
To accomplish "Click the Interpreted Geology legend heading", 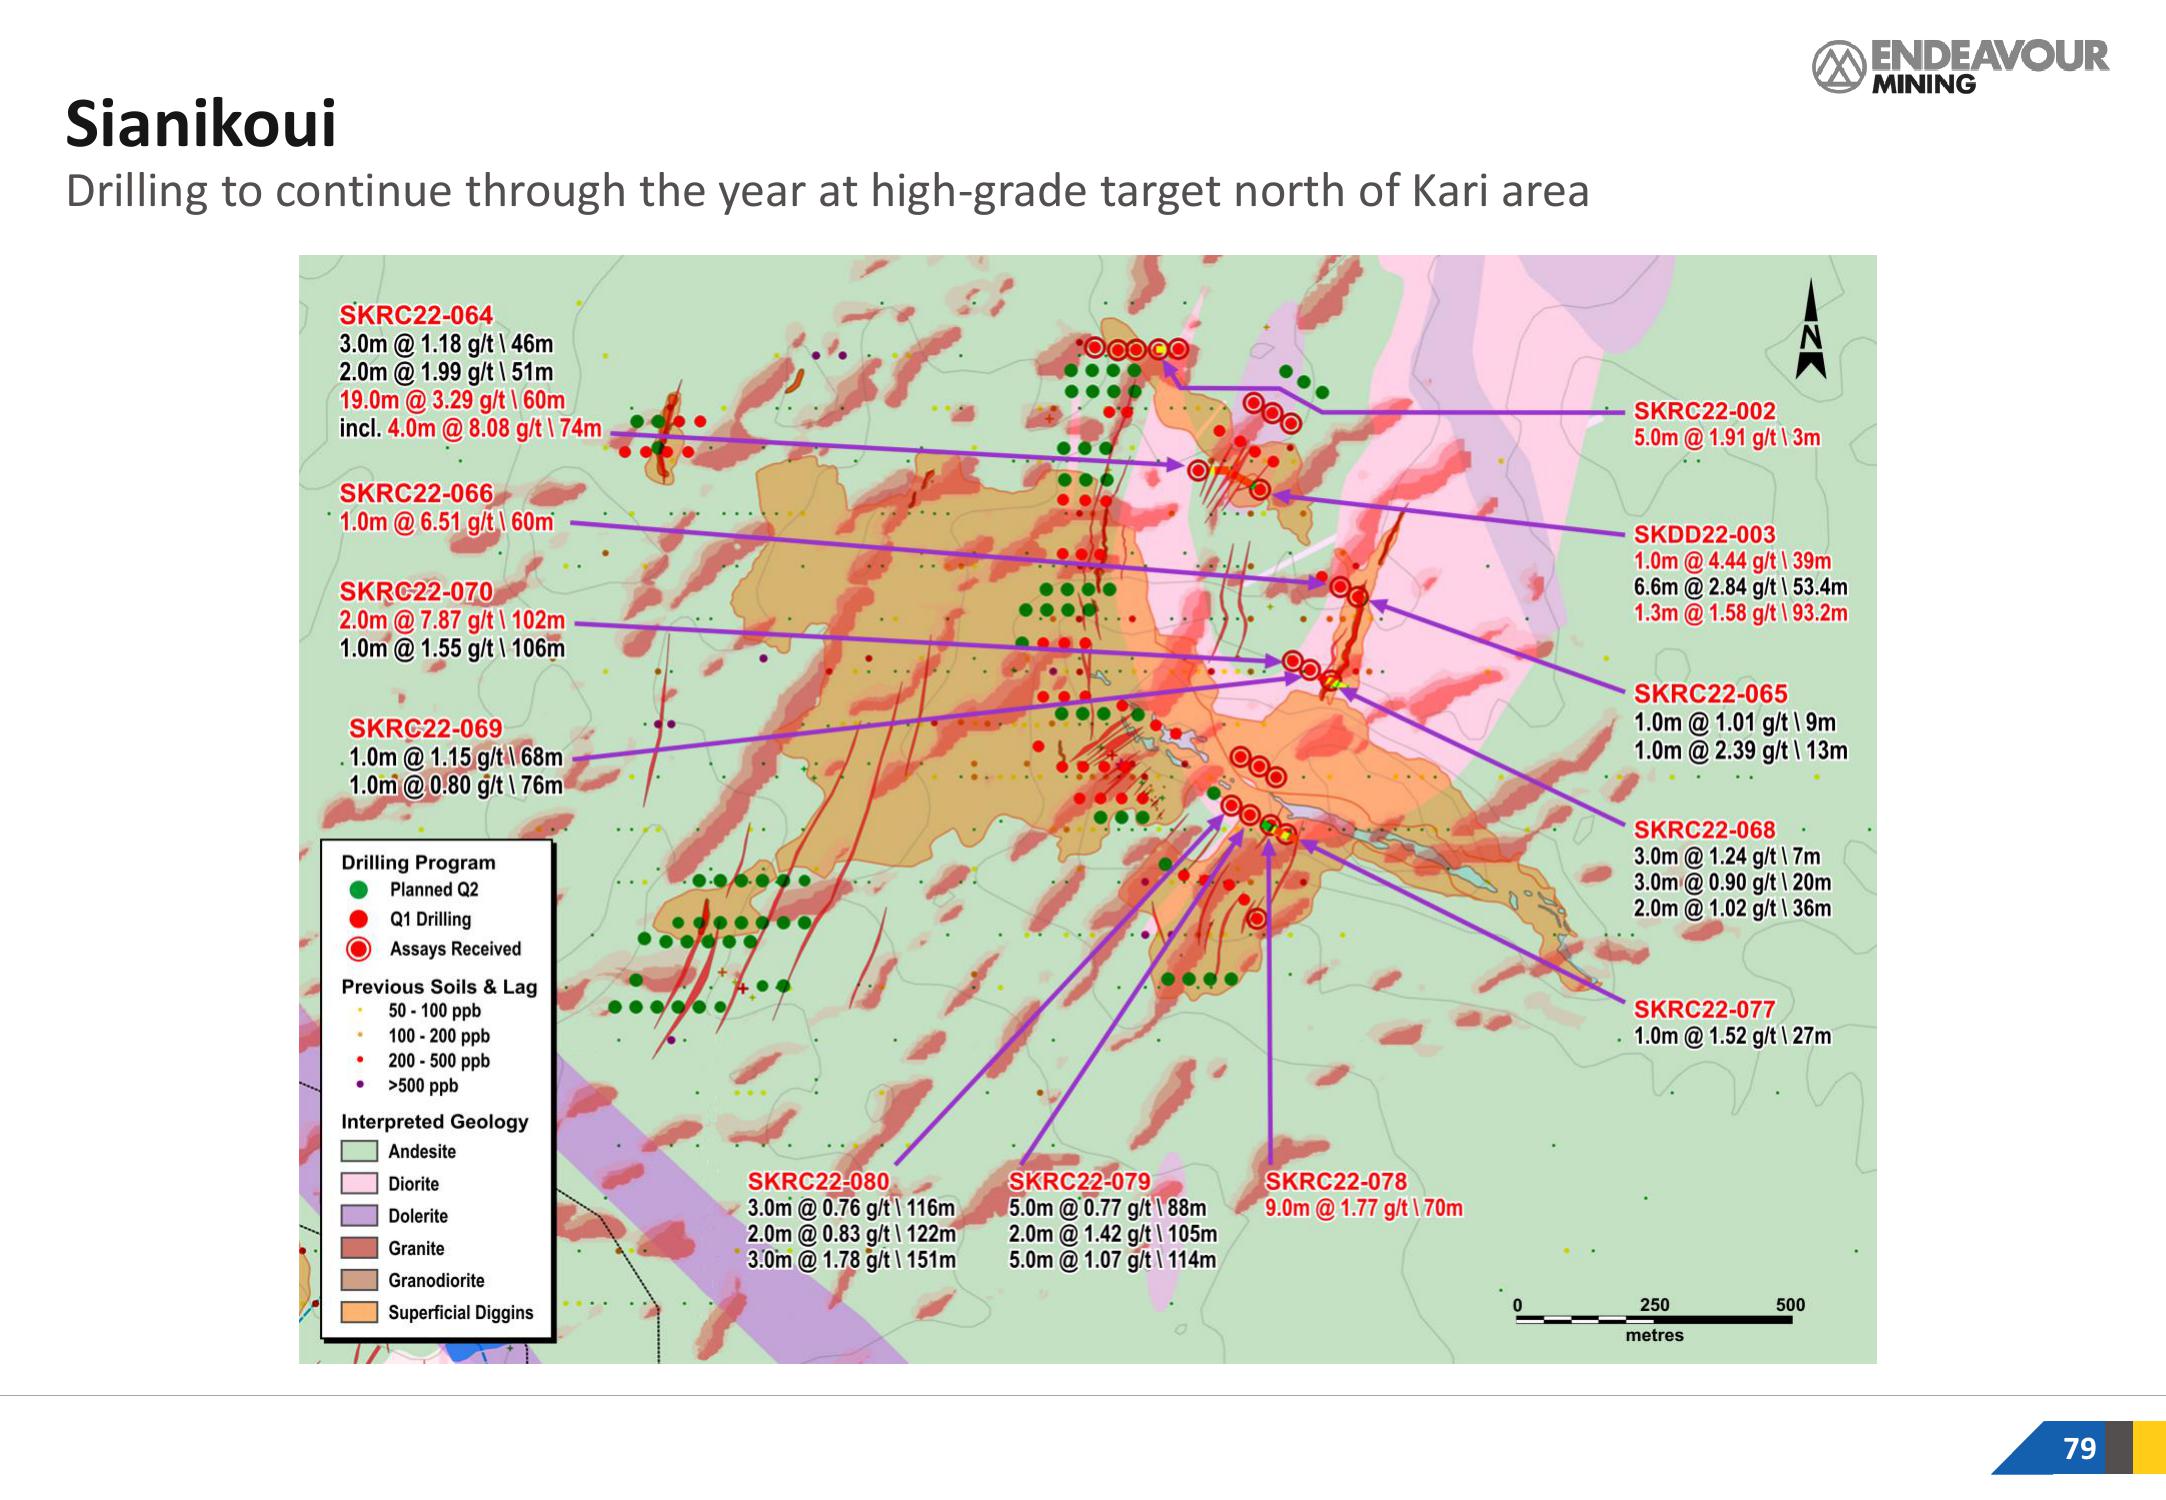I will [x=434, y=1121].
